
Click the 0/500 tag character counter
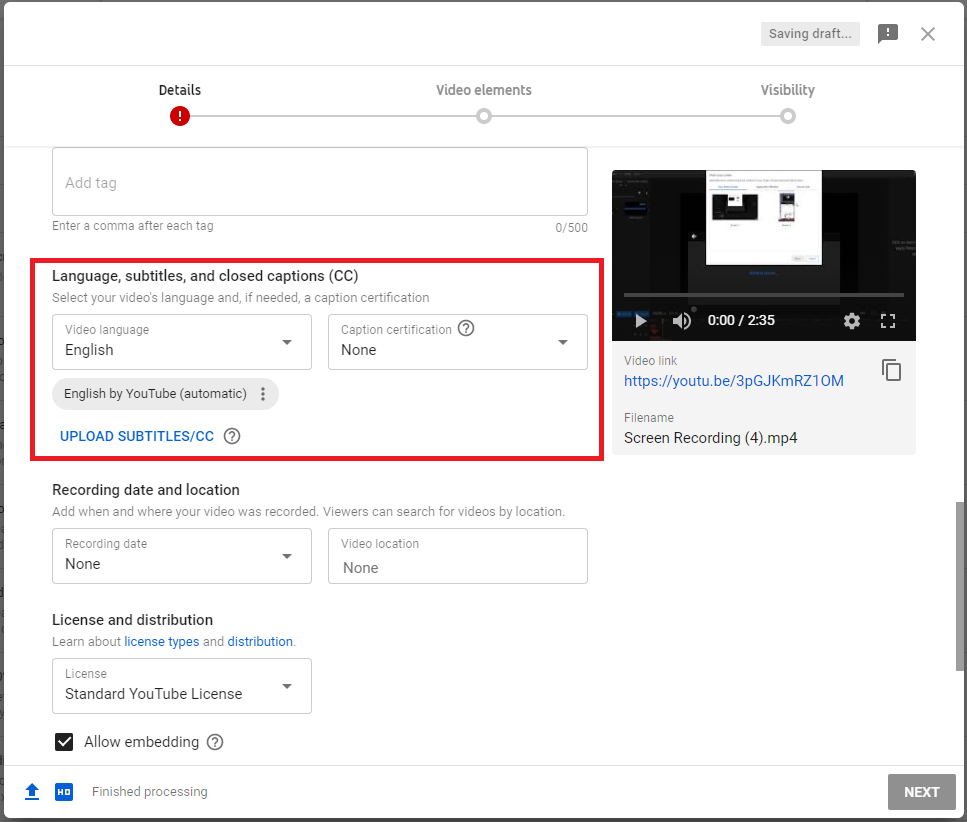[x=571, y=228]
